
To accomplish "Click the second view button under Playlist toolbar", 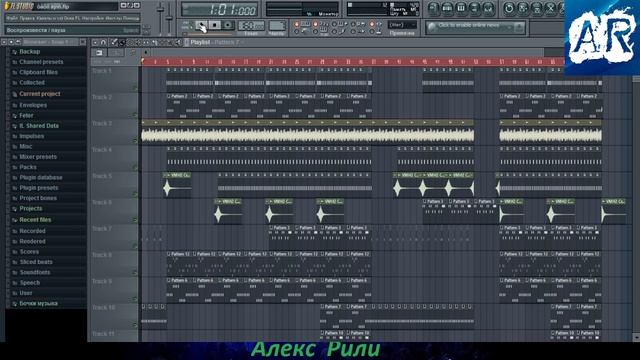I will tap(116, 53).
